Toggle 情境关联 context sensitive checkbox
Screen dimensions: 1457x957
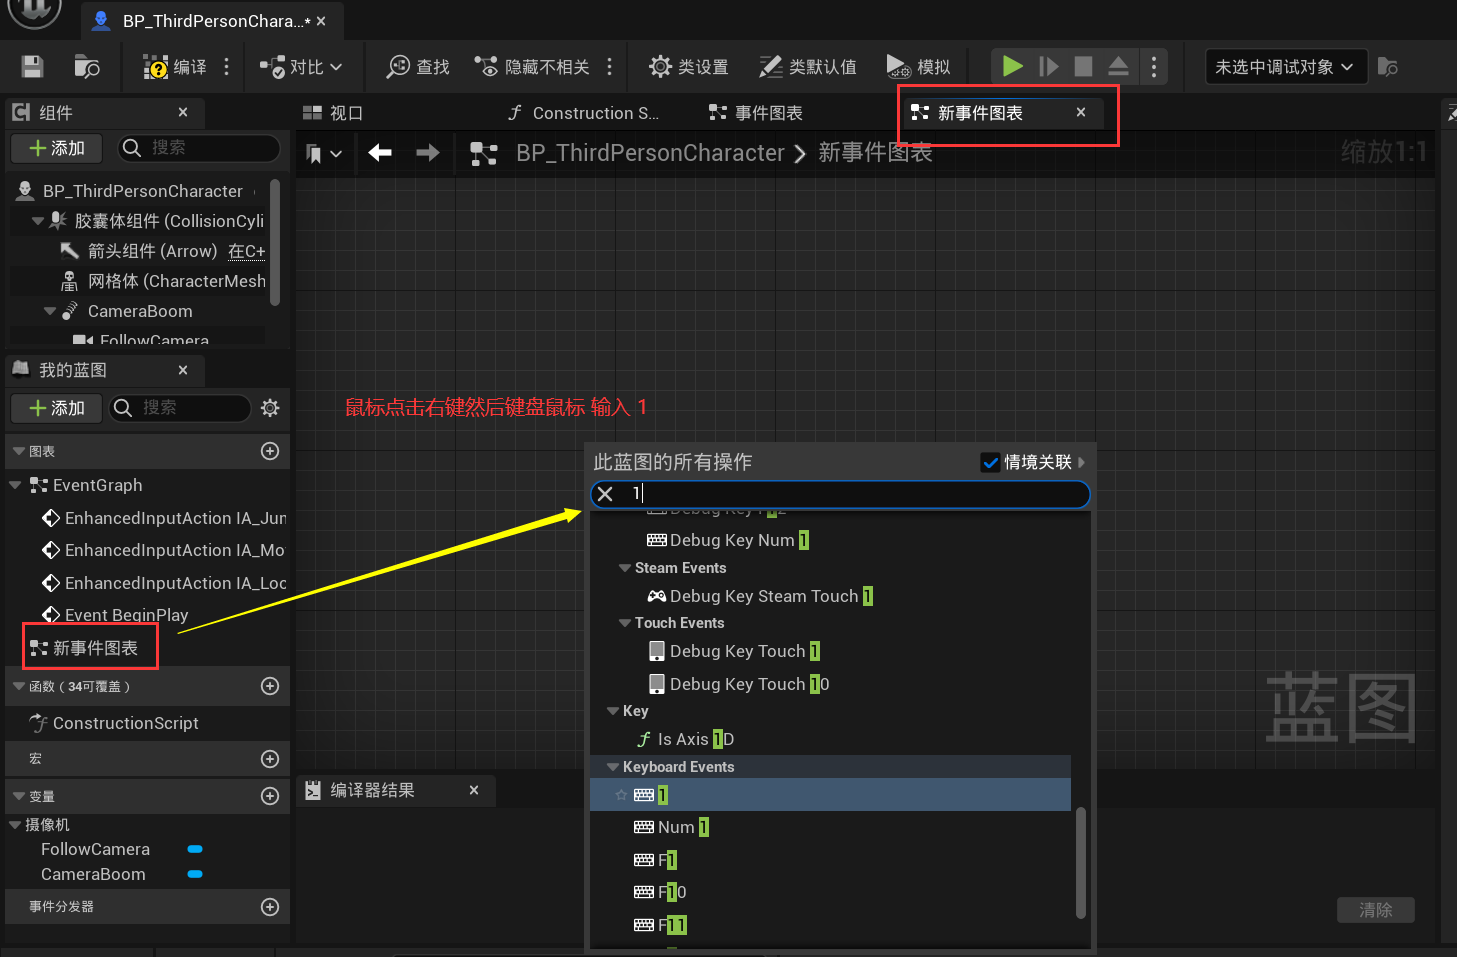pos(990,462)
